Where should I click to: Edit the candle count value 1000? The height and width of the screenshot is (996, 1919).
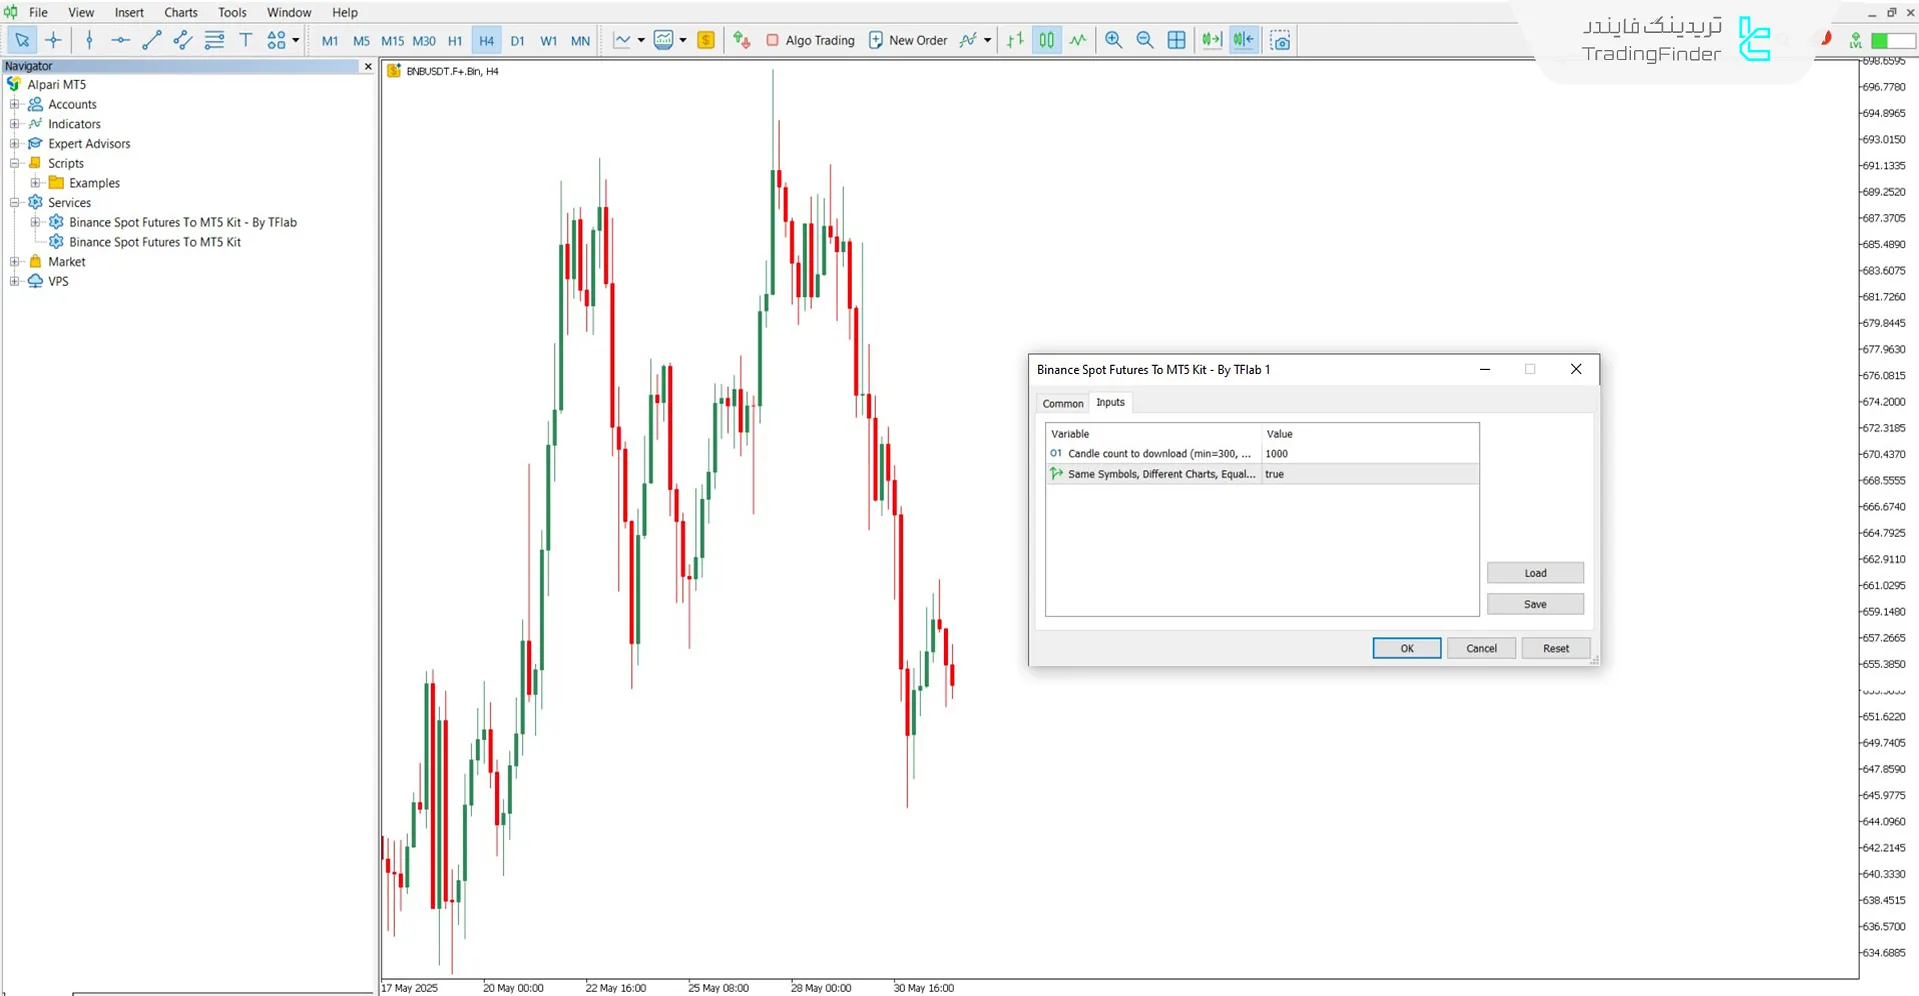tap(1368, 454)
